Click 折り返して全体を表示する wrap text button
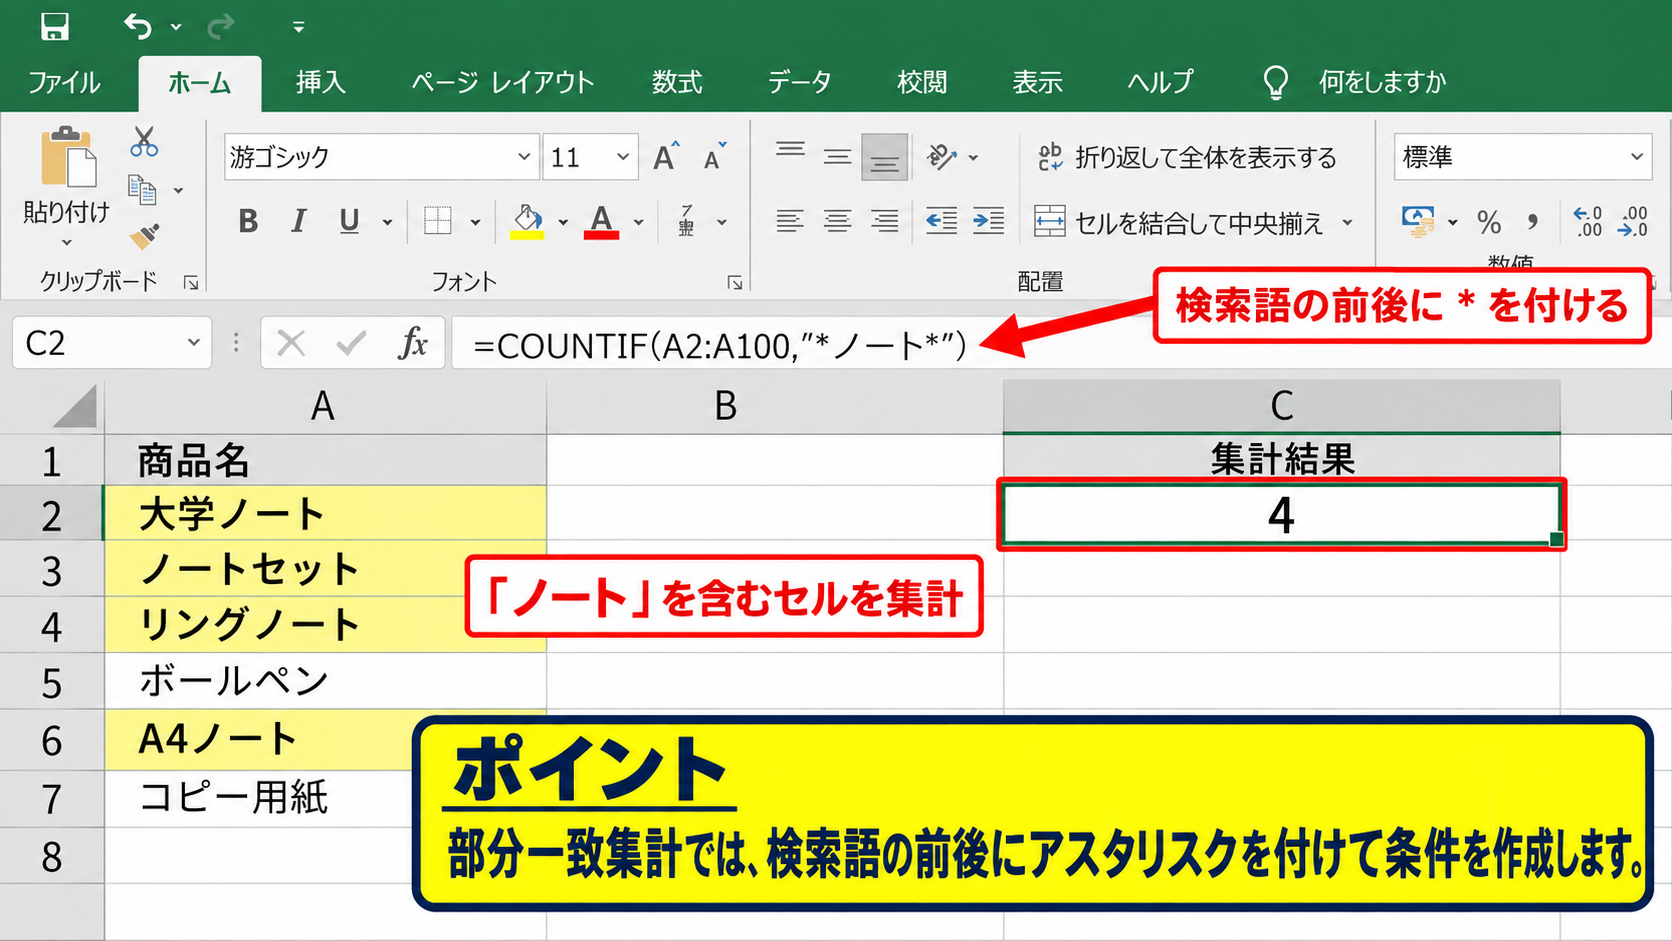The width and height of the screenshot is (1672, 941). (1187, 157)
